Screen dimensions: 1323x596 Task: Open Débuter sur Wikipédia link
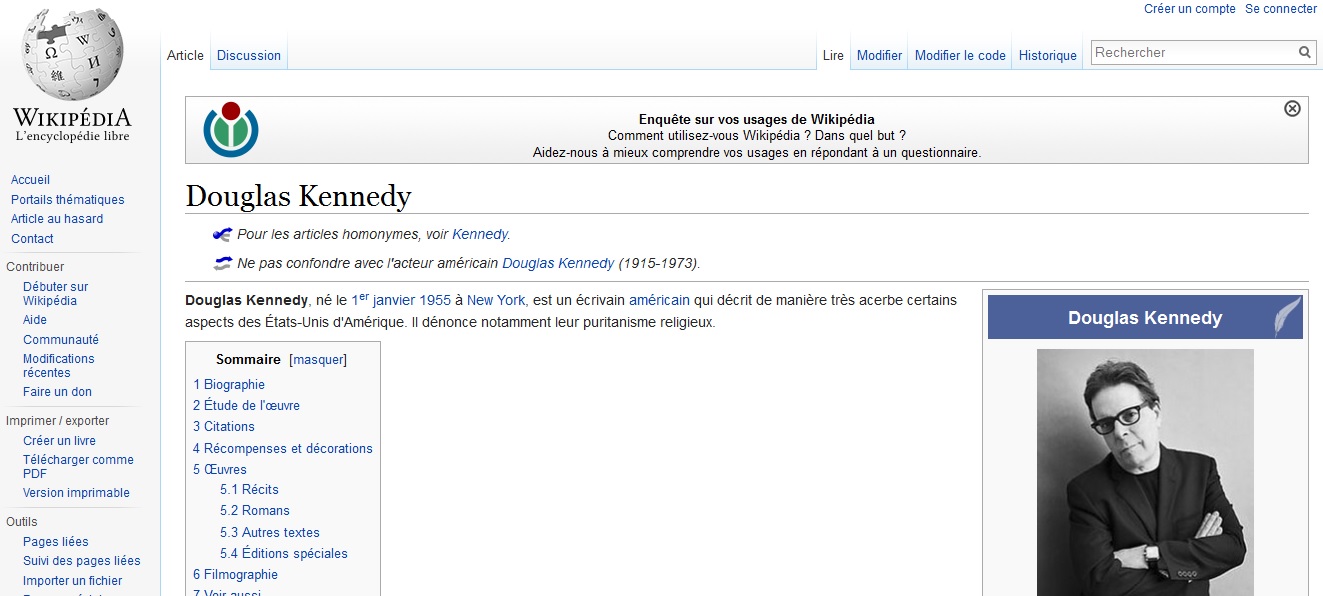tap(56, 294)
